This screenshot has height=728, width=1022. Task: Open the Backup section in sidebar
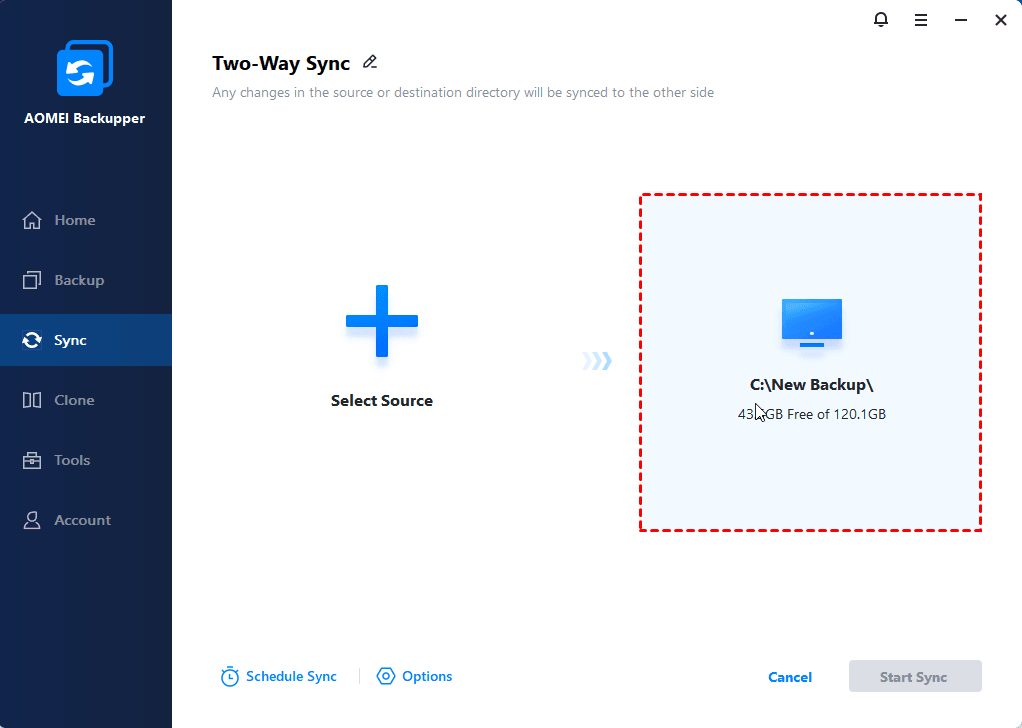tap(85, 280)
